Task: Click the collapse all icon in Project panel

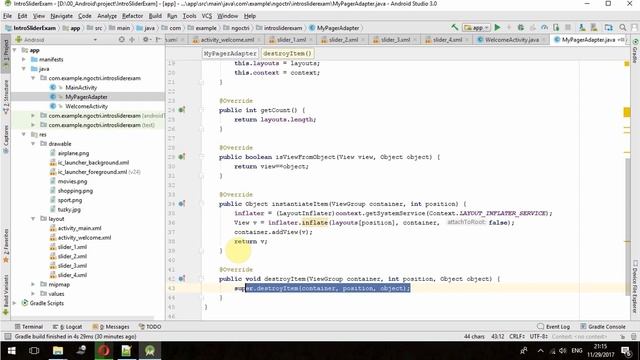Action: 132,40
